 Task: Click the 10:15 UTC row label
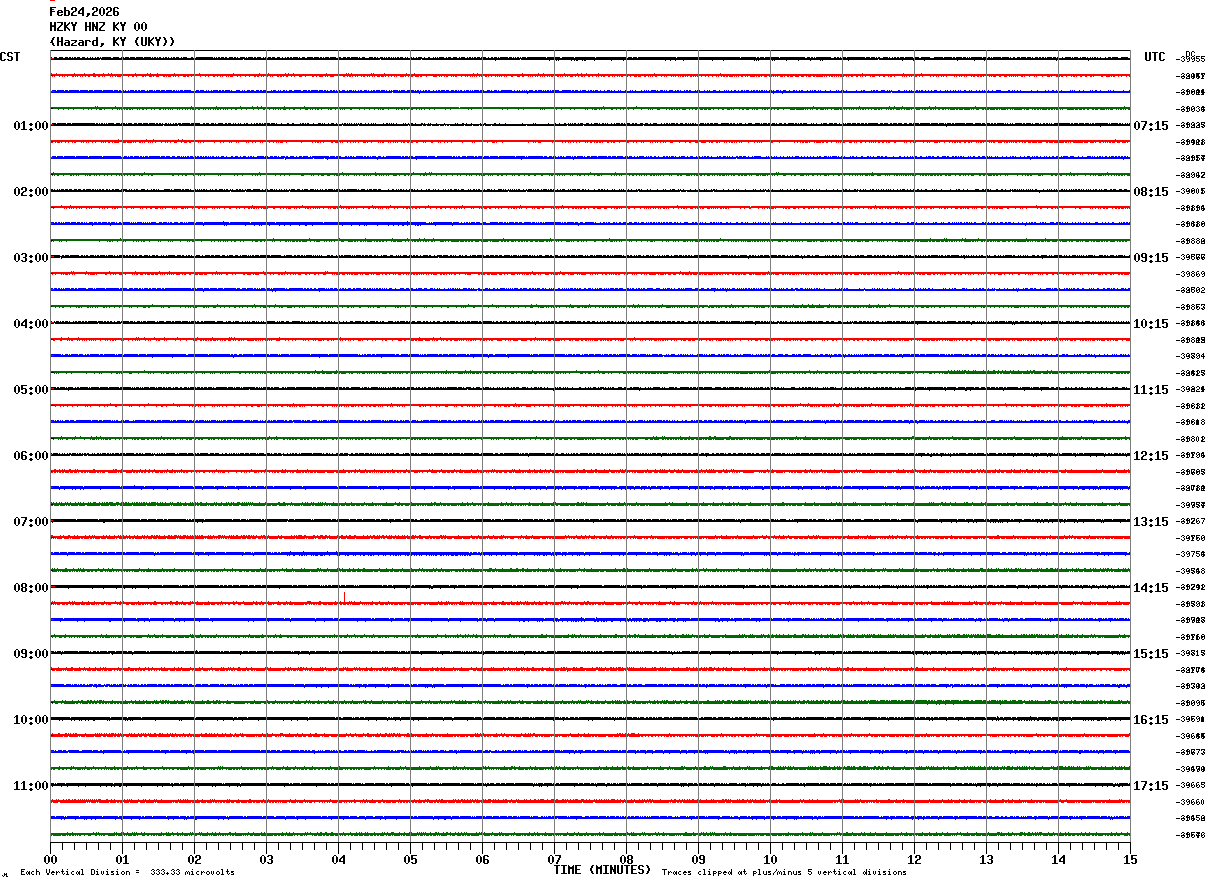coord(1151,324)
